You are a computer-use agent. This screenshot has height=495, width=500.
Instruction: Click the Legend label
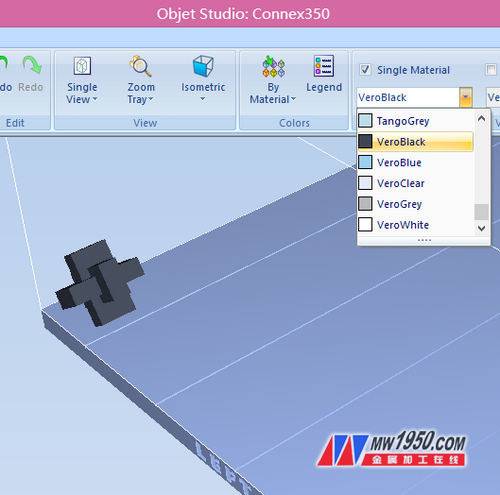(x=324, y=87)
